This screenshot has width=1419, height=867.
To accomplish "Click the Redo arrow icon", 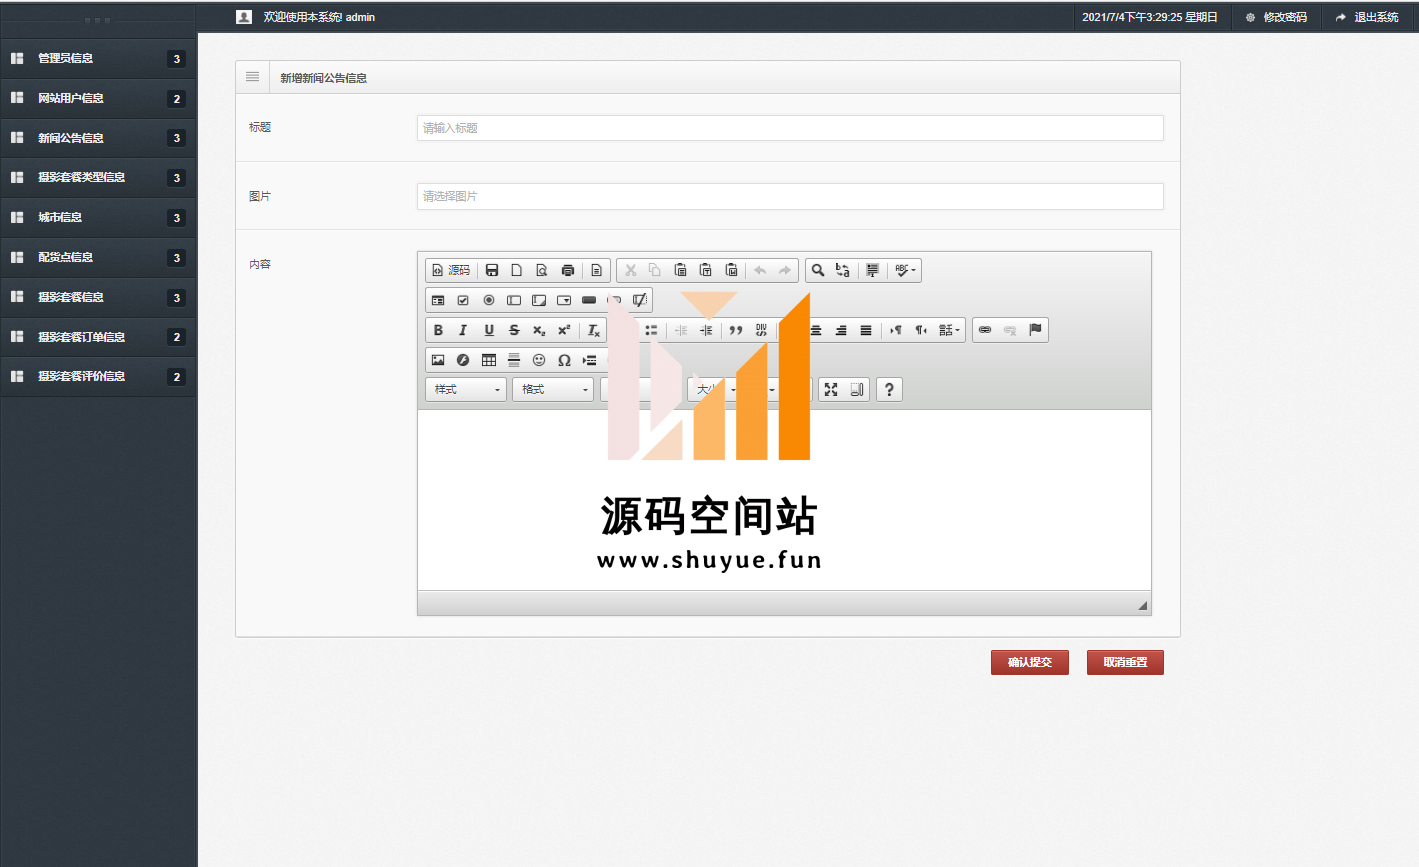I will coord(785,270).
